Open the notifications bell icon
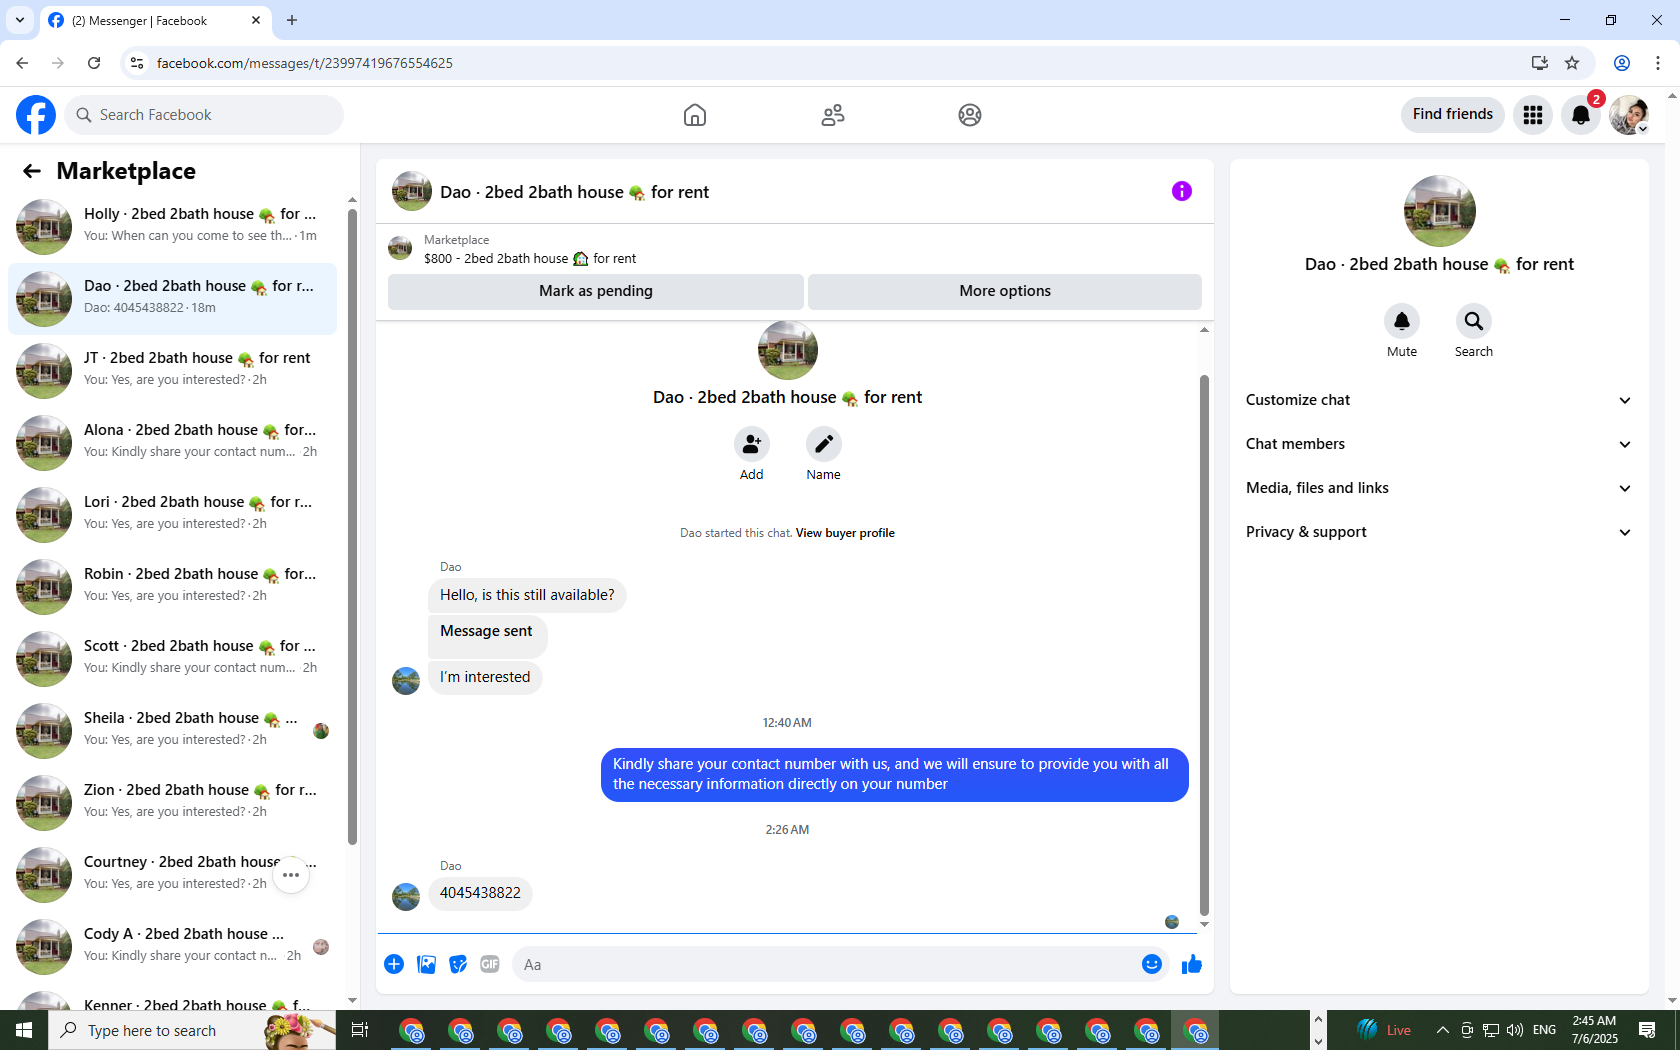This screenshot has width=1680, height=1050. pos(1581,115)
